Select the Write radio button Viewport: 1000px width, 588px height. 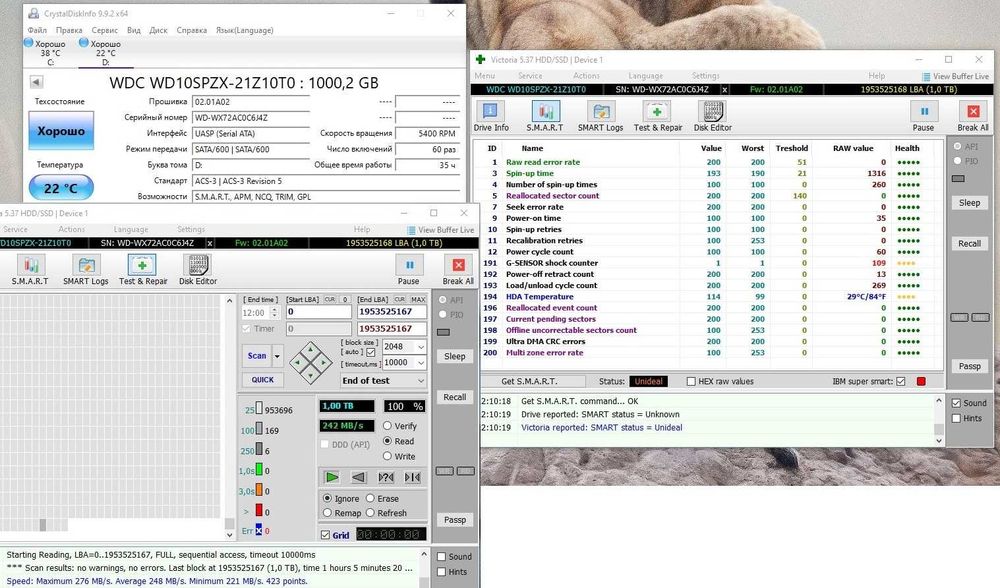[x=387, y=456]
